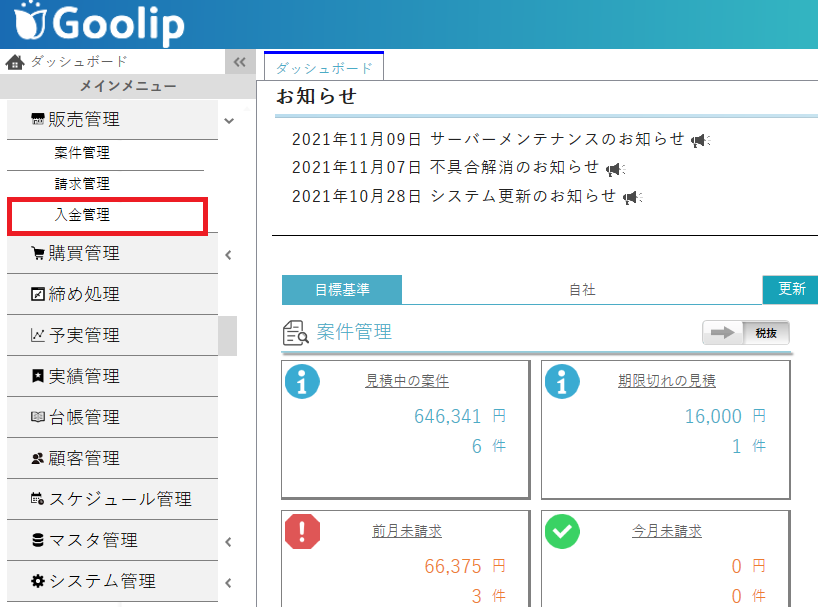Click info icon on 見積中の案件 card
This screenshot has width=818, height=607.
302,382
